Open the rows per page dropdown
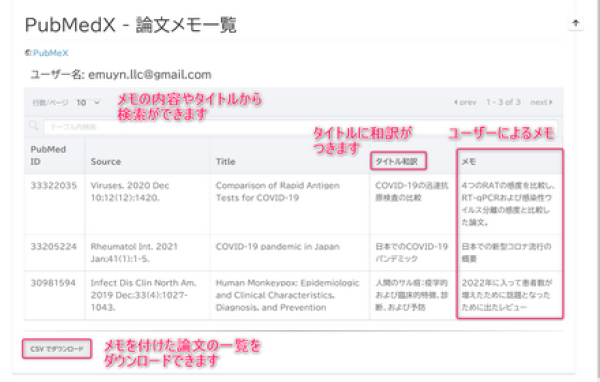This screenshot has width=600, height=382. (x=88, y=103)
